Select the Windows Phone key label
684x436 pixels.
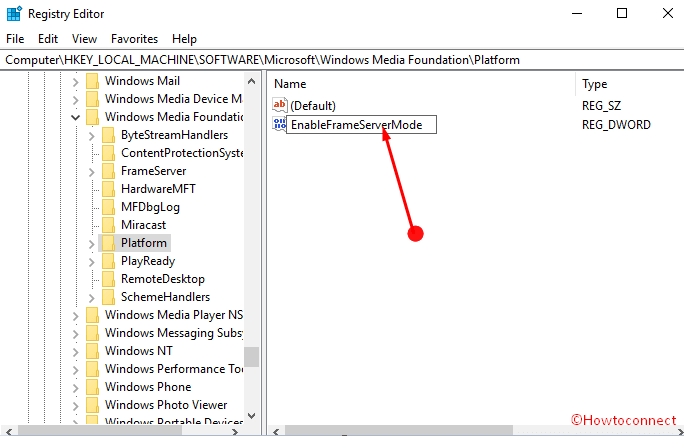pos(148,387)
